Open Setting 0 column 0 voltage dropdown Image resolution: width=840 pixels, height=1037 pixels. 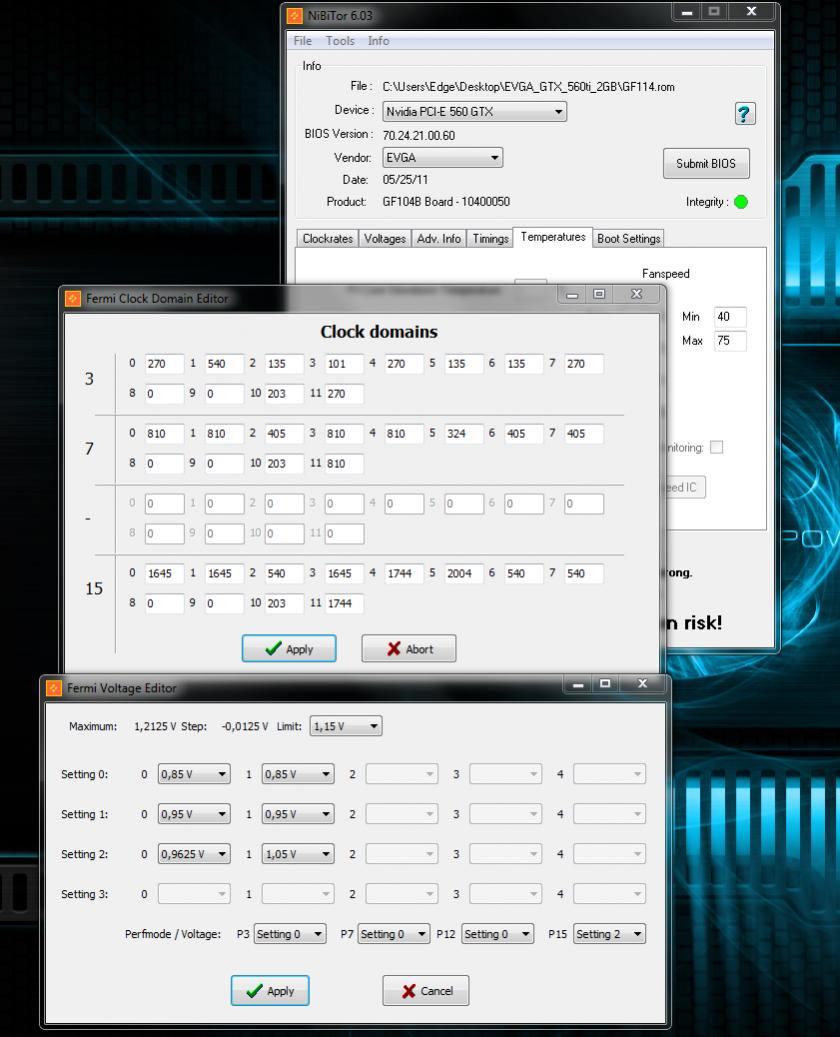pyautogui.click(x=194, y=774)
